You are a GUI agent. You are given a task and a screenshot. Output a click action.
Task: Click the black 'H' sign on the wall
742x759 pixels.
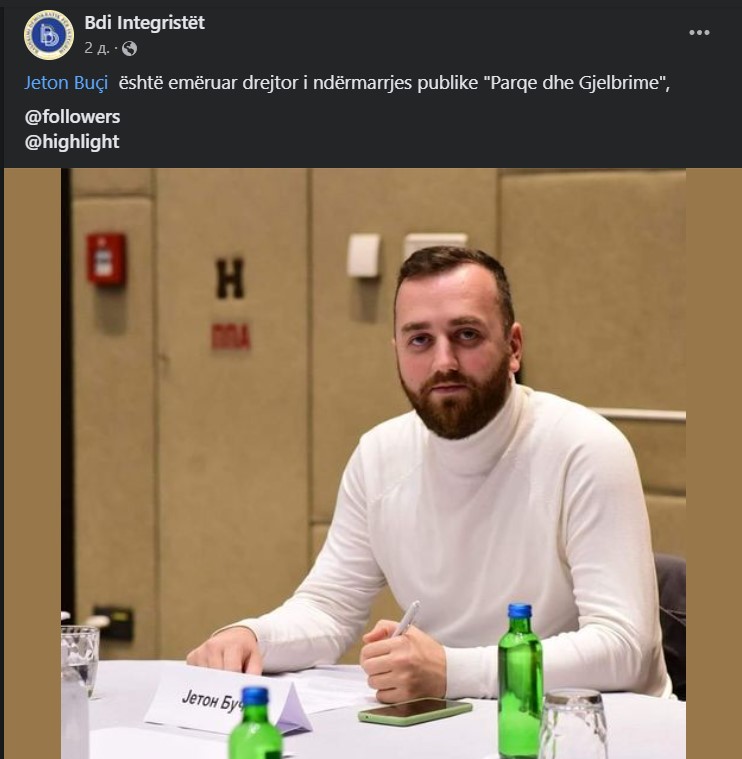[229, 278]
